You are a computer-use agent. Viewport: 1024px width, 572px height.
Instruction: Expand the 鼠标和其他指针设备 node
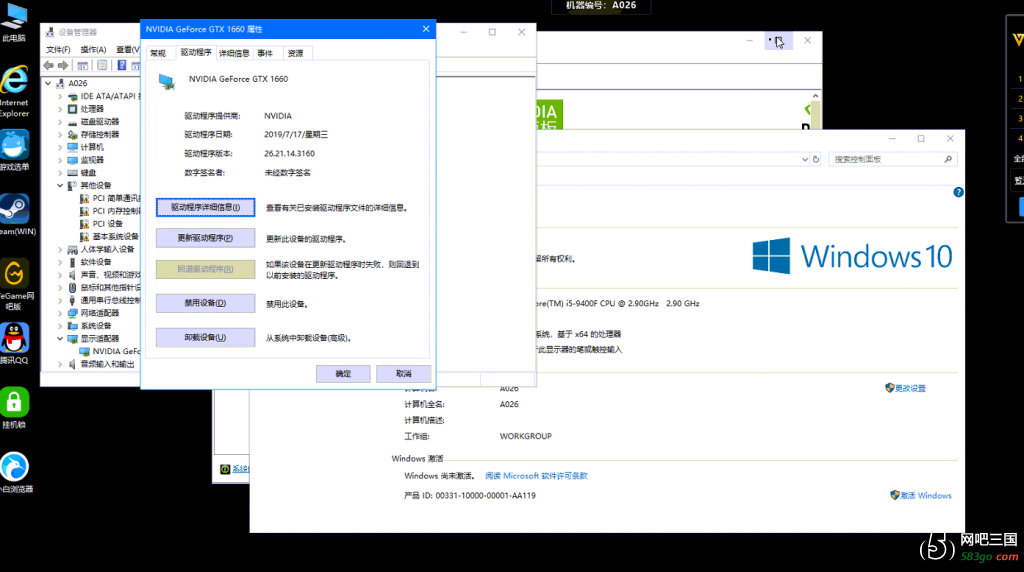60,287
